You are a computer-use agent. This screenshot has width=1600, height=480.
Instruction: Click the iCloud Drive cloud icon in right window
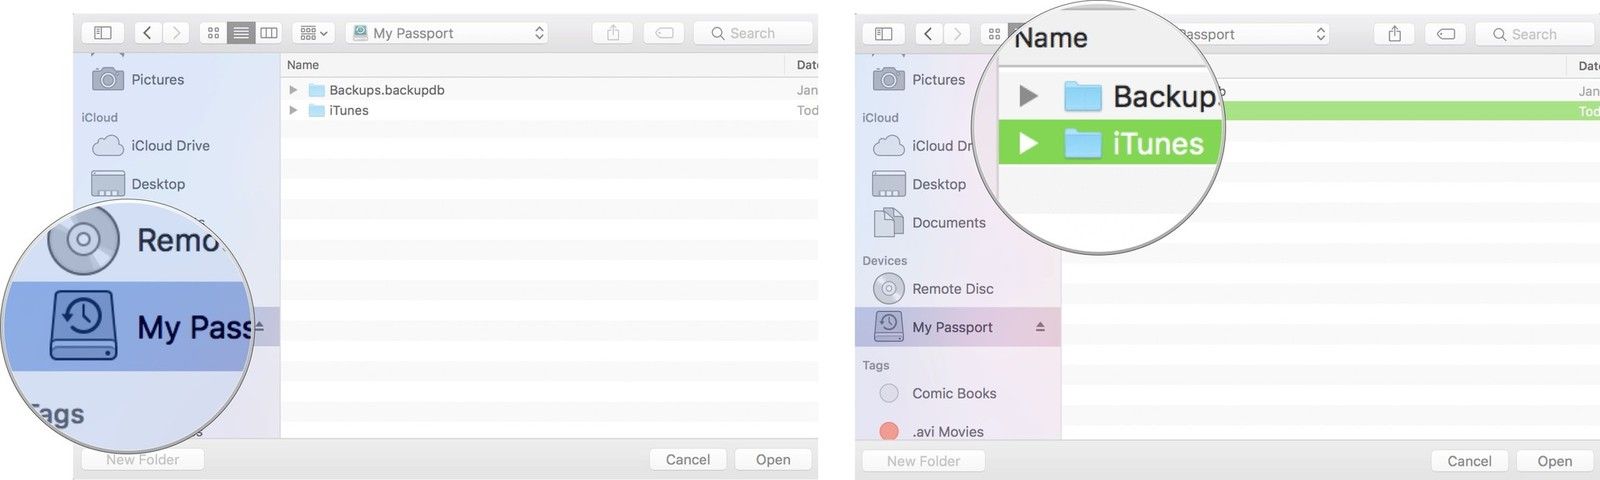click(889, 146)
